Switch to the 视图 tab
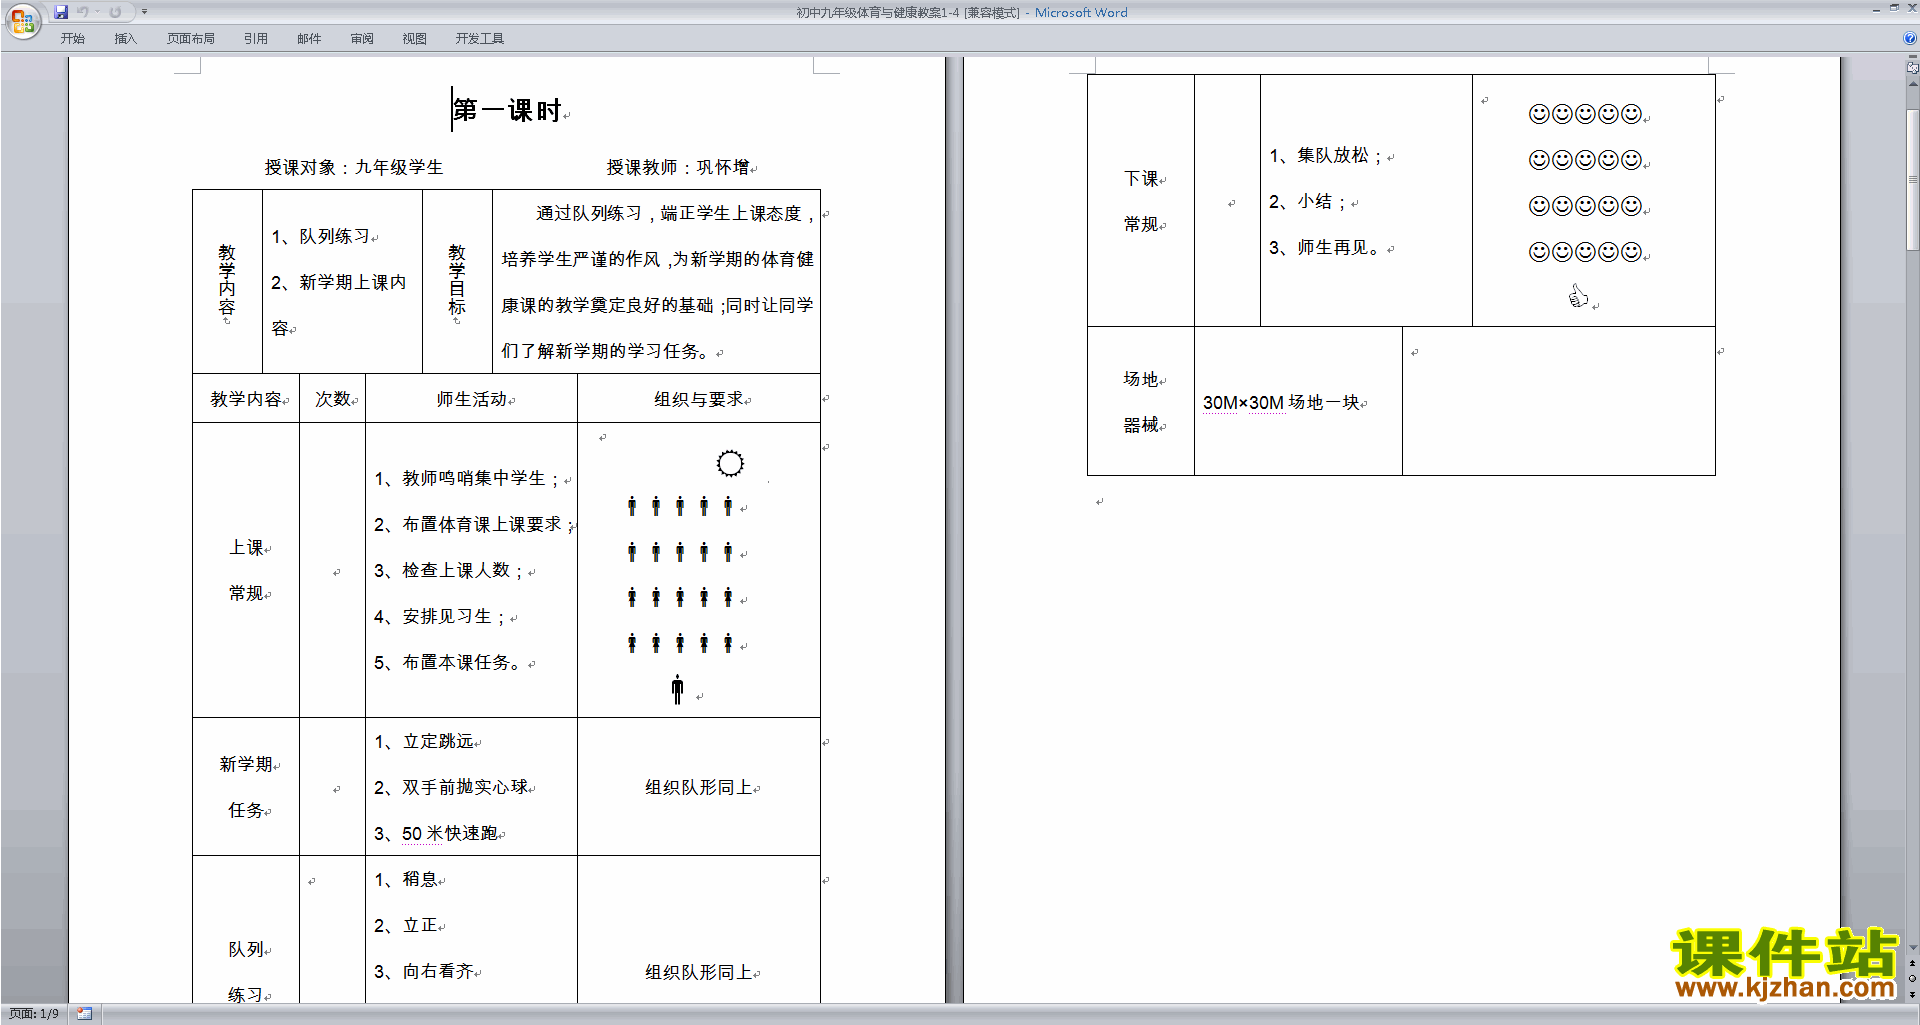Image resolution: width=1920 pixels, height=1025 pixels. [x=415, y=39]
